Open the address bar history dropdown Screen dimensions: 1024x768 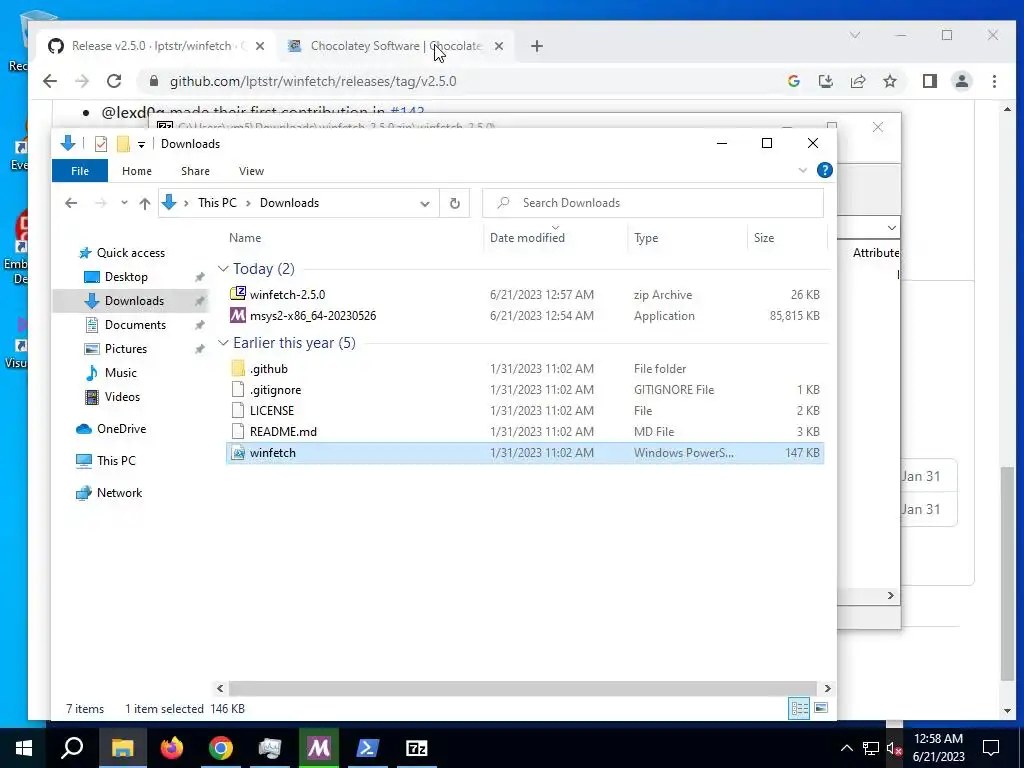click(x=424, y=203)
